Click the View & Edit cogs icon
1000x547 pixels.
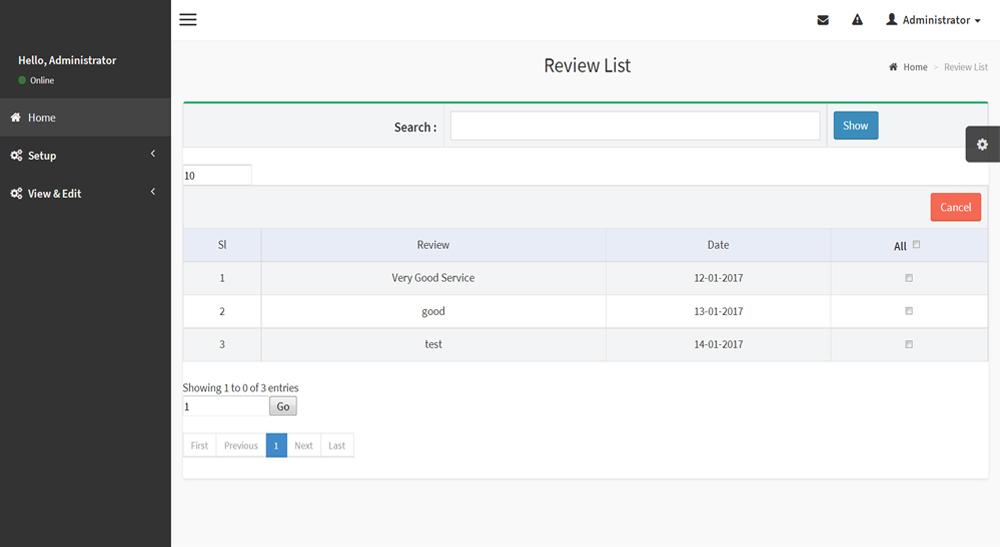[x=16, y=193]
